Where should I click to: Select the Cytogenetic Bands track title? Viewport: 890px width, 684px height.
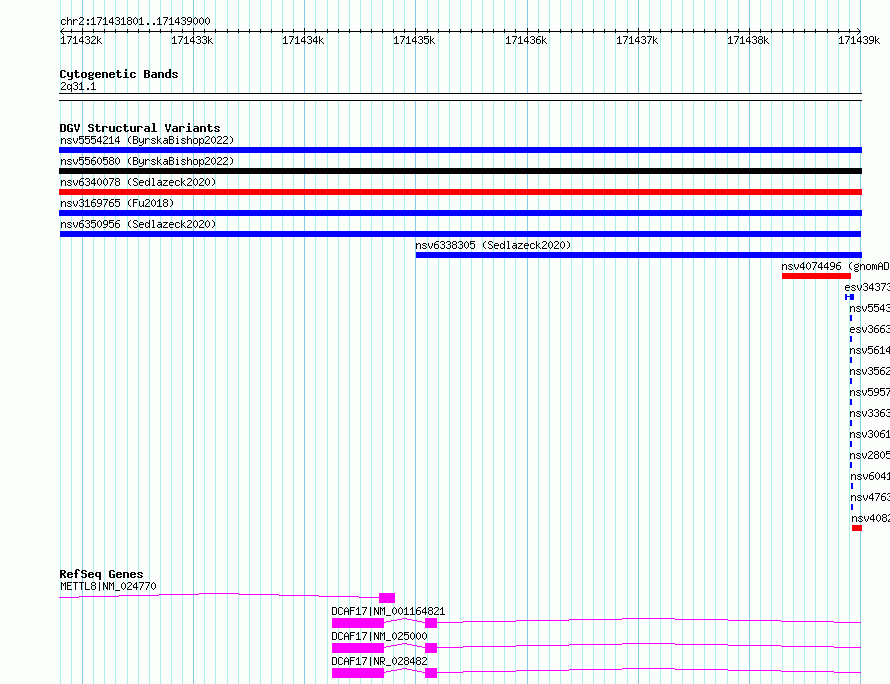pos(119,74)
